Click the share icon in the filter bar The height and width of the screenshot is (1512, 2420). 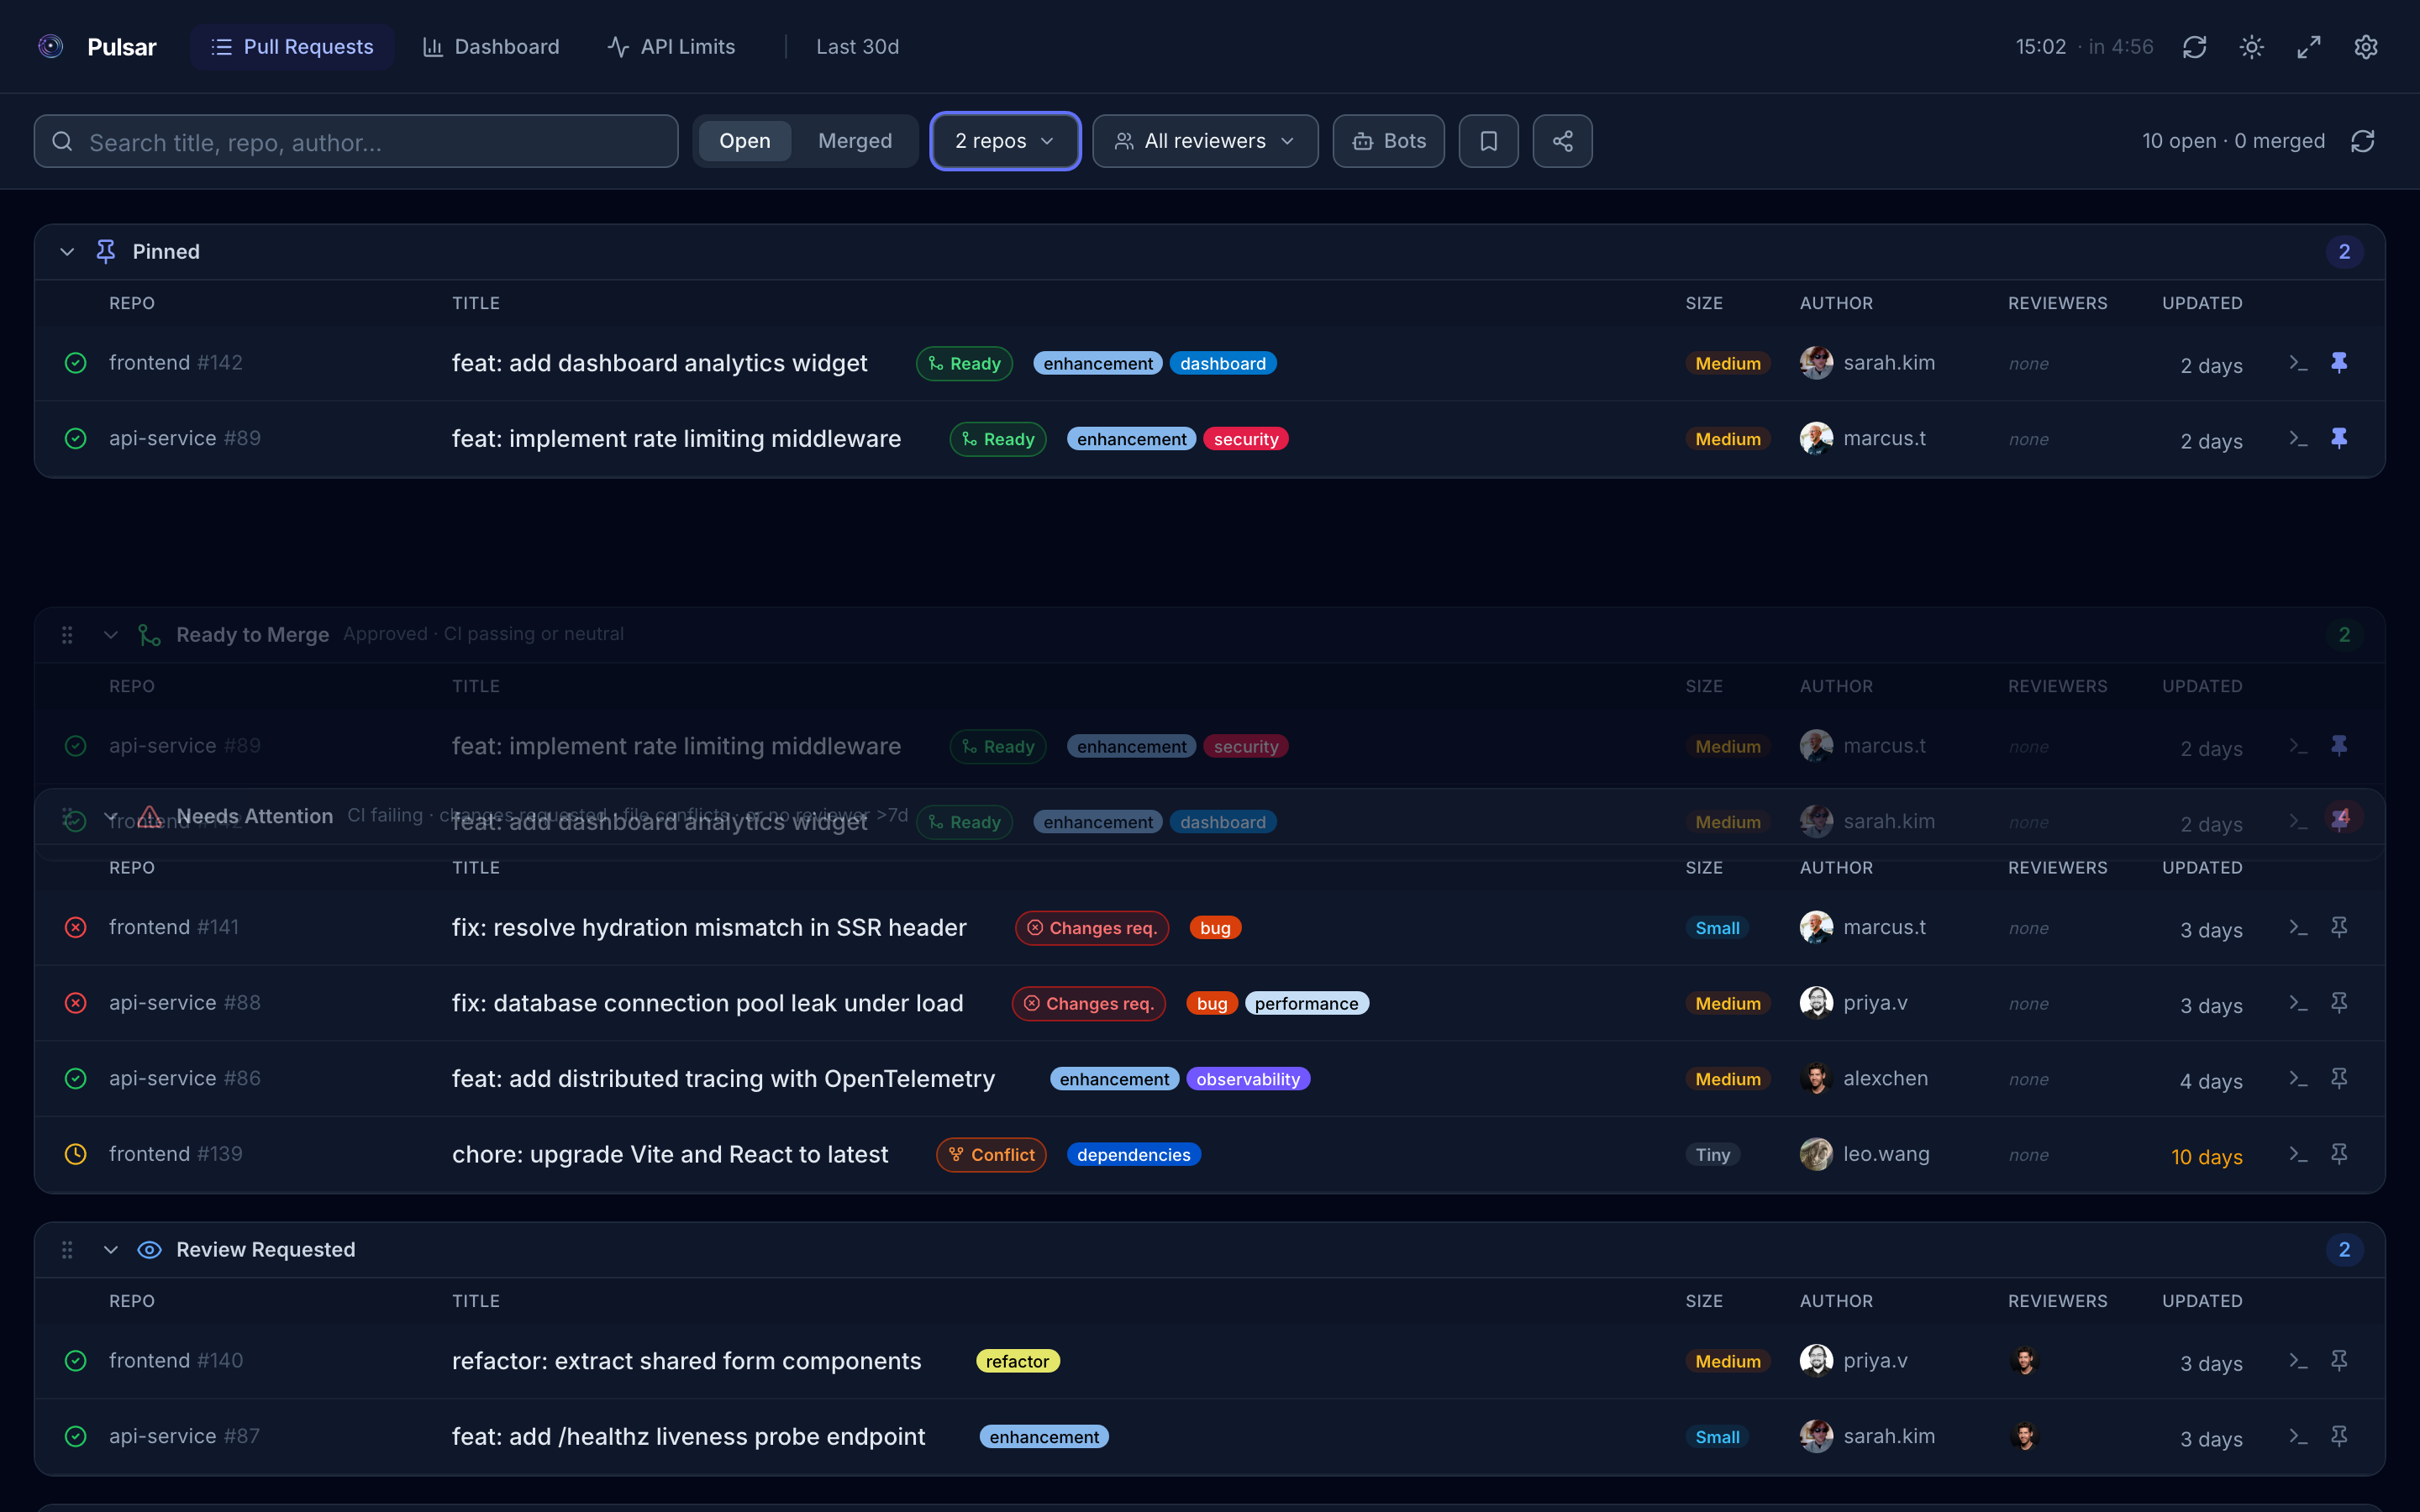click(x=1562, y=141)
